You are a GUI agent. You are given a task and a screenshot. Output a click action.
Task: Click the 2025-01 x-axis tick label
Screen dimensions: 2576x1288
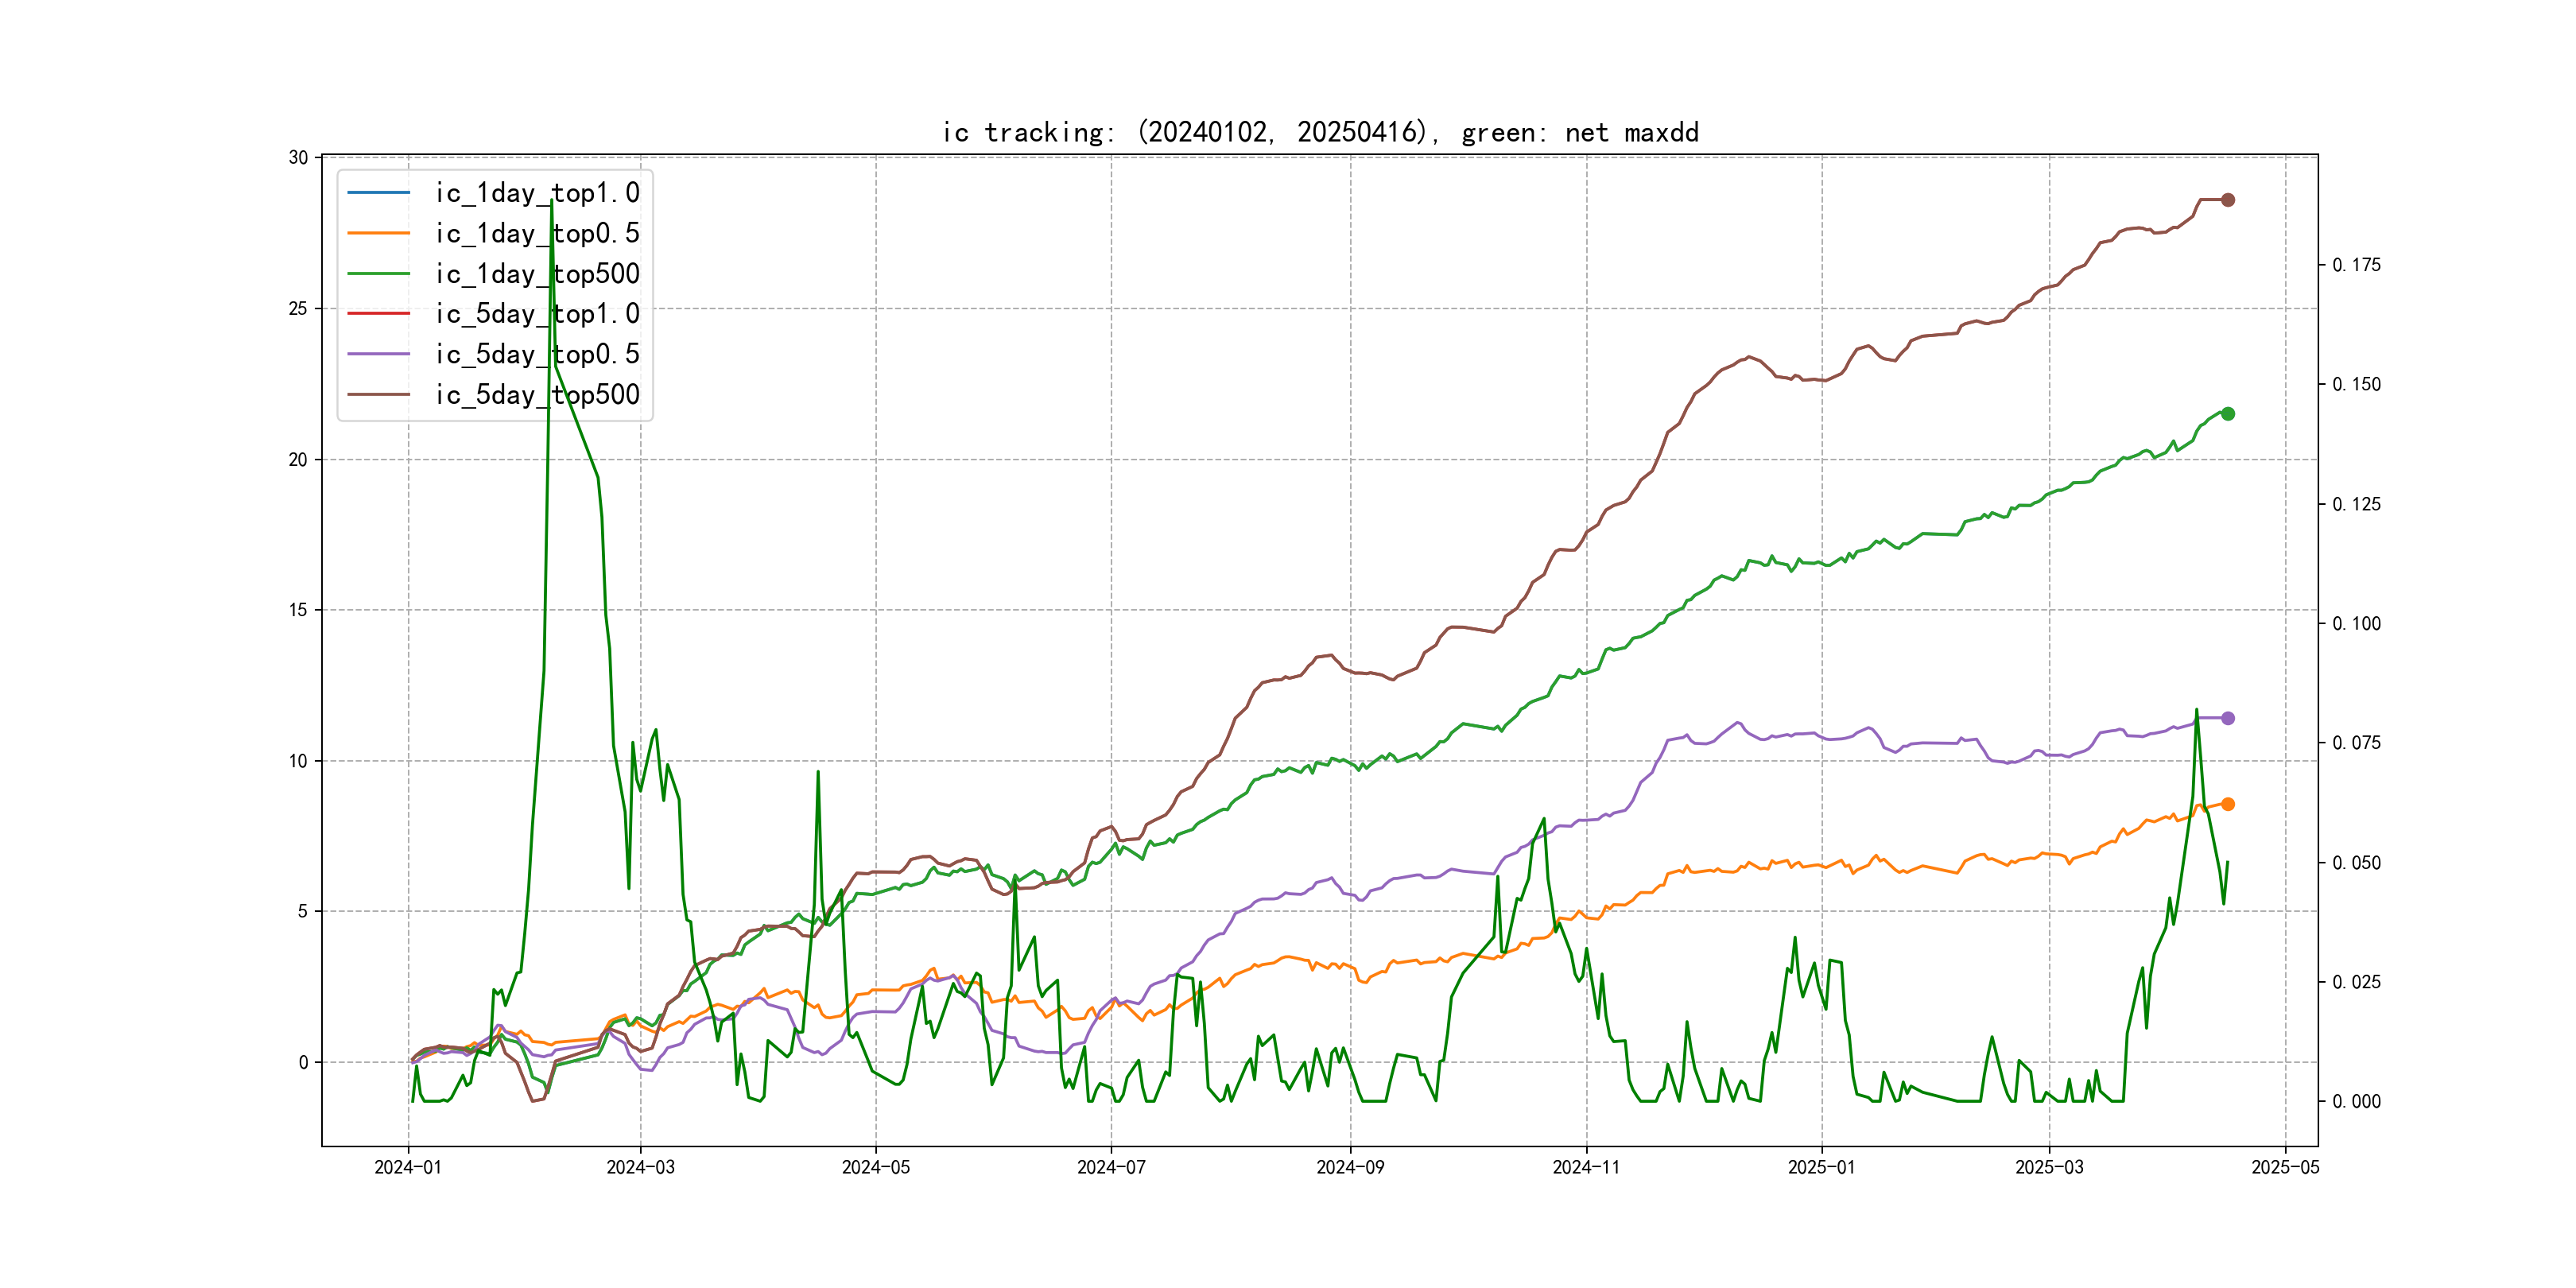pyautogui.click(x=1821, y=1167)
